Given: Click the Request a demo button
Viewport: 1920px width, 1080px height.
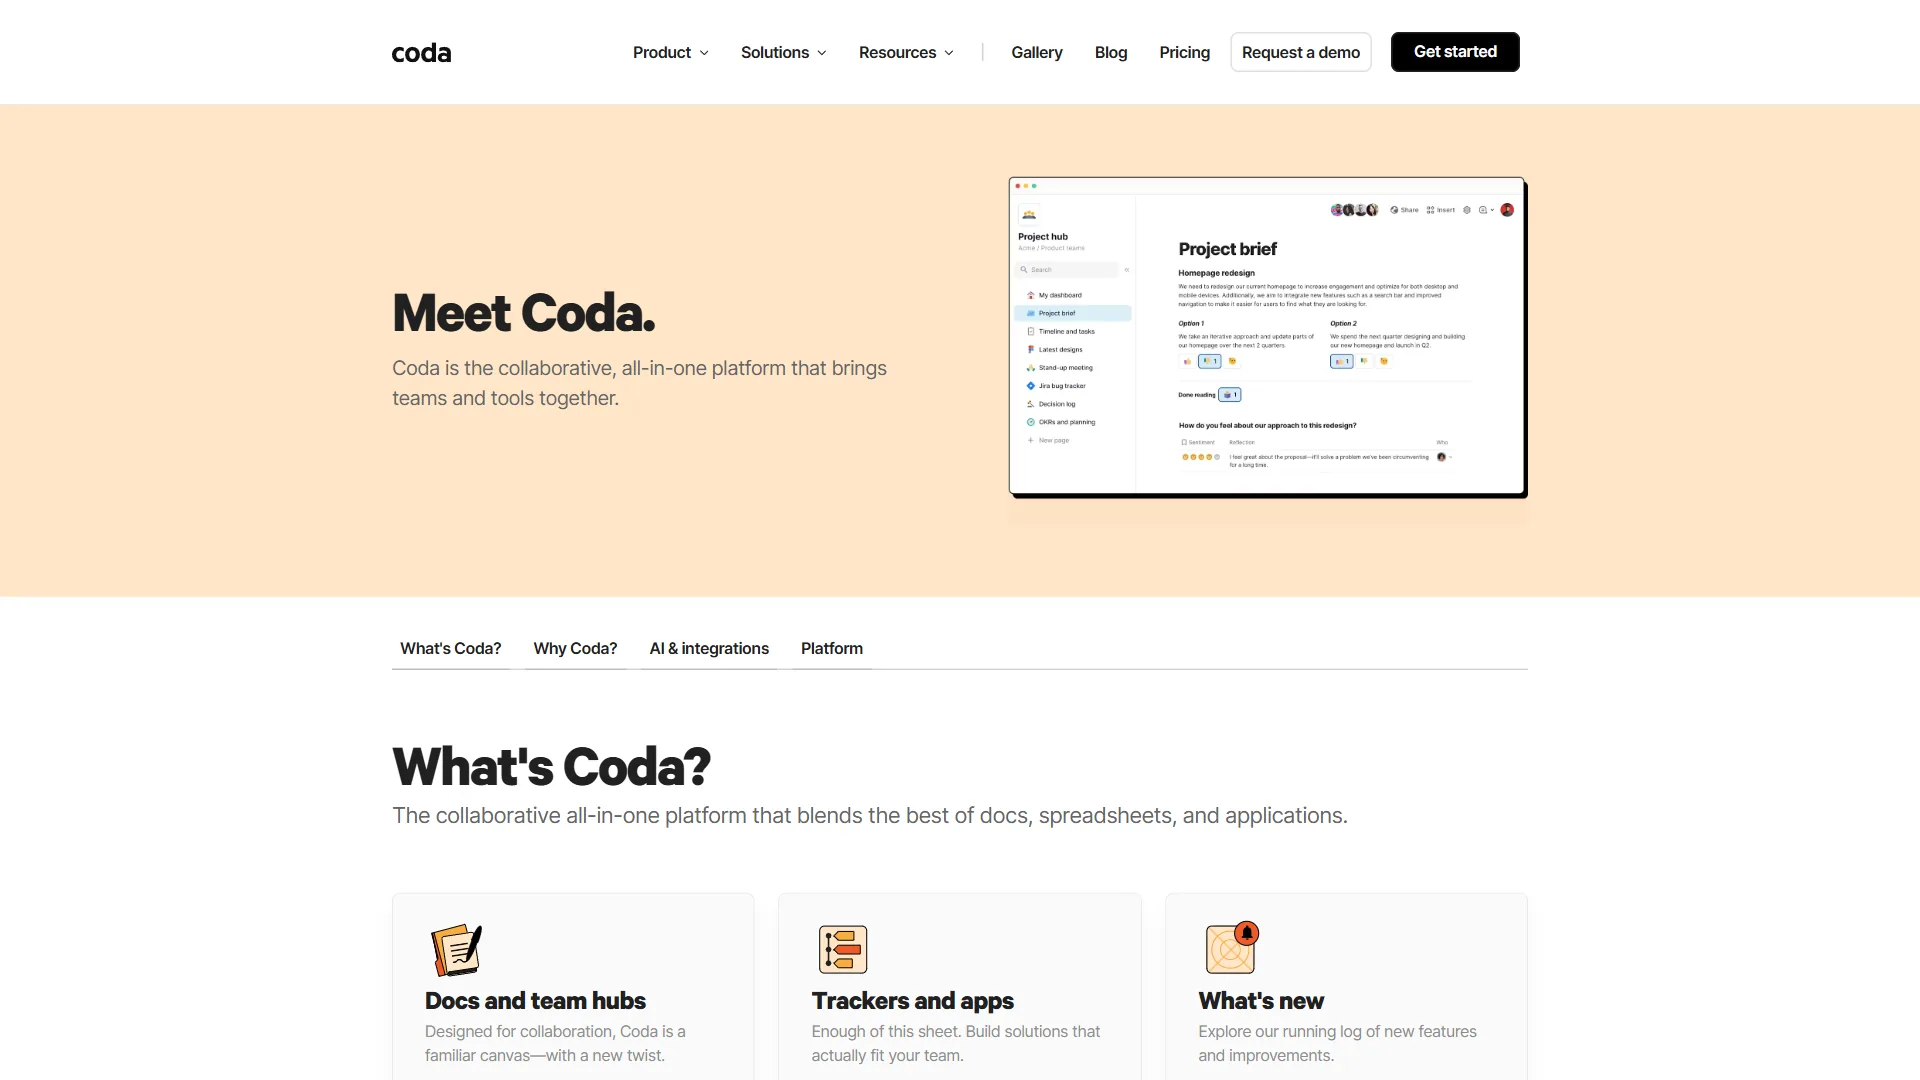Looking at the screenshot, I should coord(1300,52).
